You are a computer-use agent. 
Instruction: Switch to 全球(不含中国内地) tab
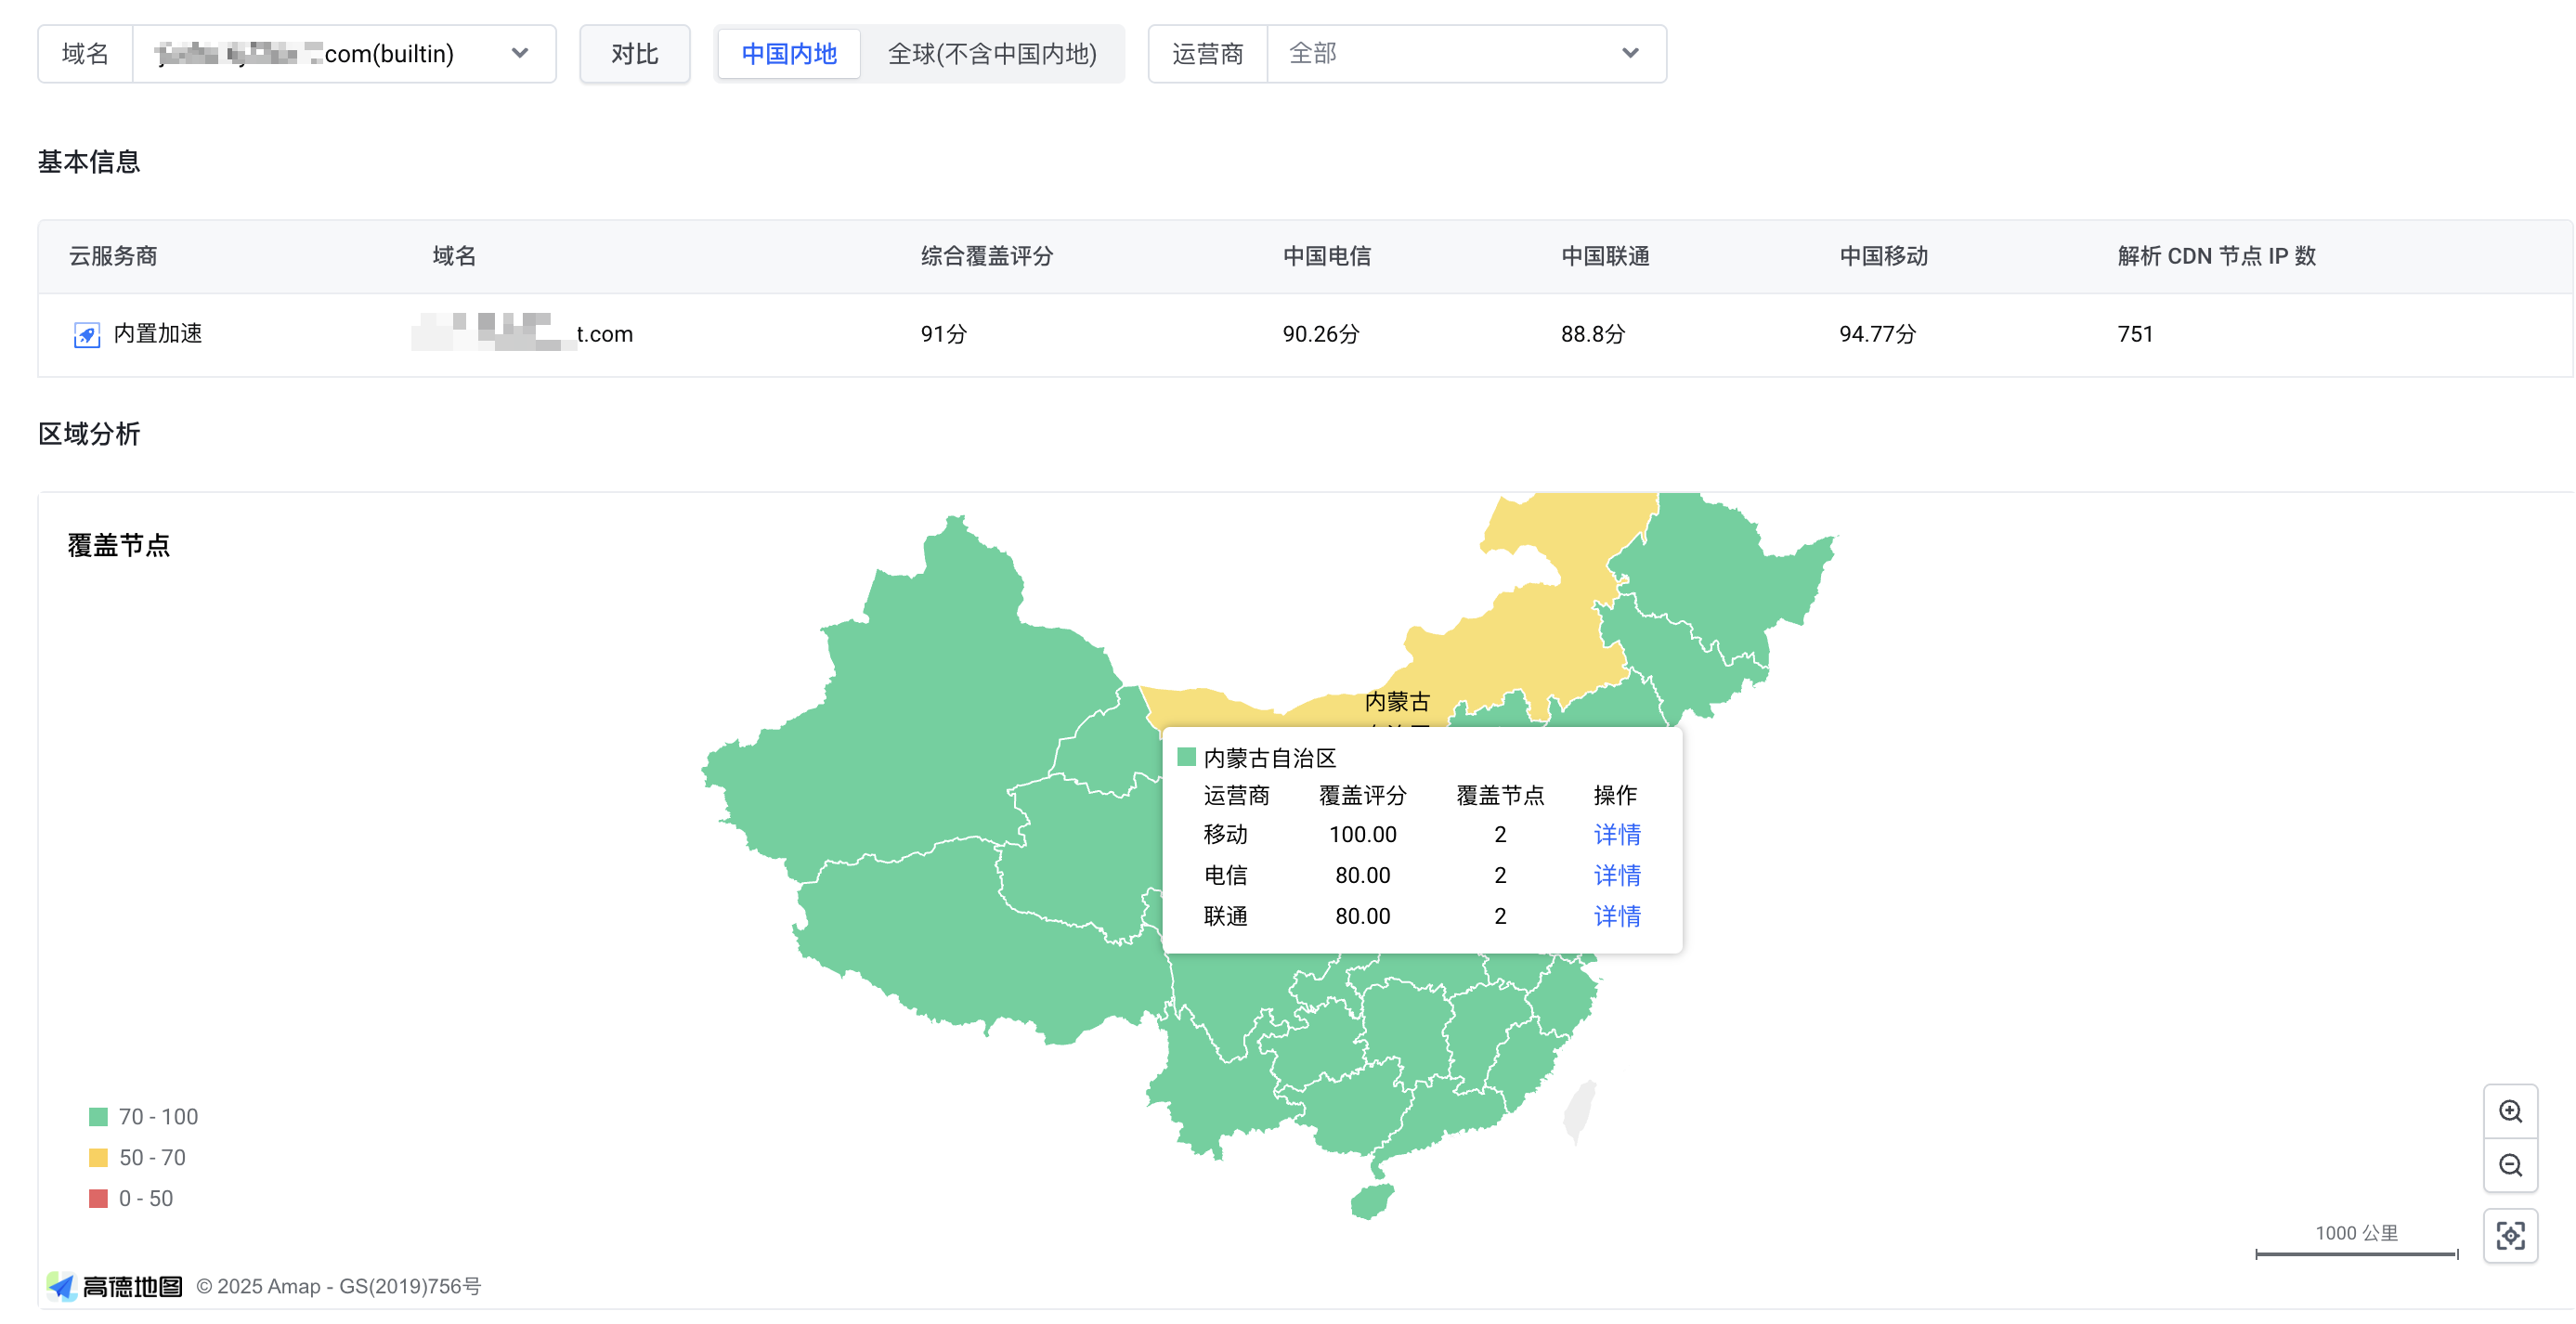click(x=992, y=54)
